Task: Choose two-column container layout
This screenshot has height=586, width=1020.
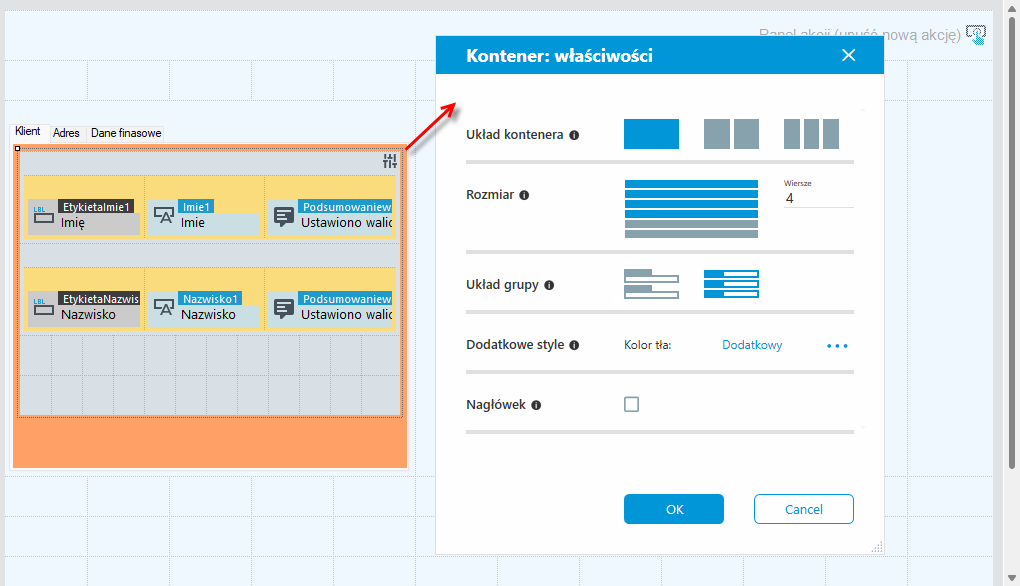Action: pos(731,134)
